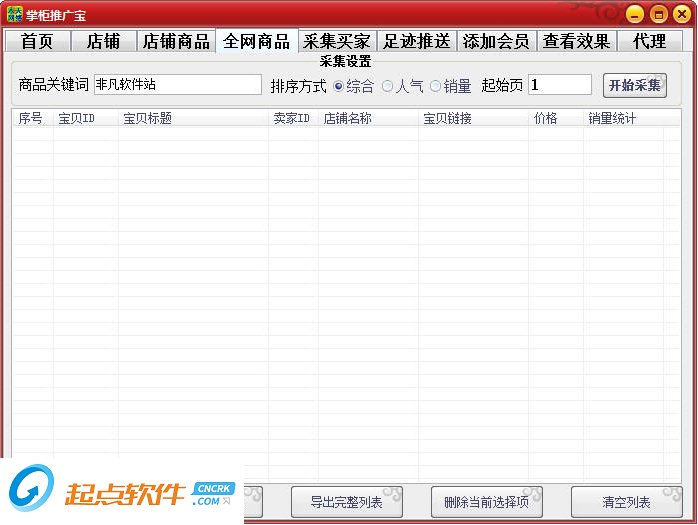698x525 pixels.
Task: Open the 查看效果 tab
Action: pos(576,41)
